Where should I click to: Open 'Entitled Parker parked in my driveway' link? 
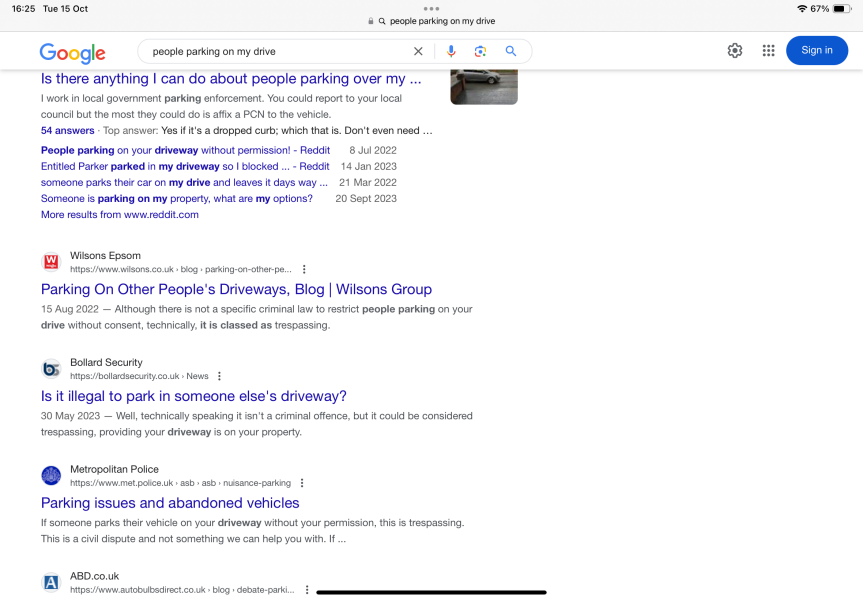[x=185, y=166]
